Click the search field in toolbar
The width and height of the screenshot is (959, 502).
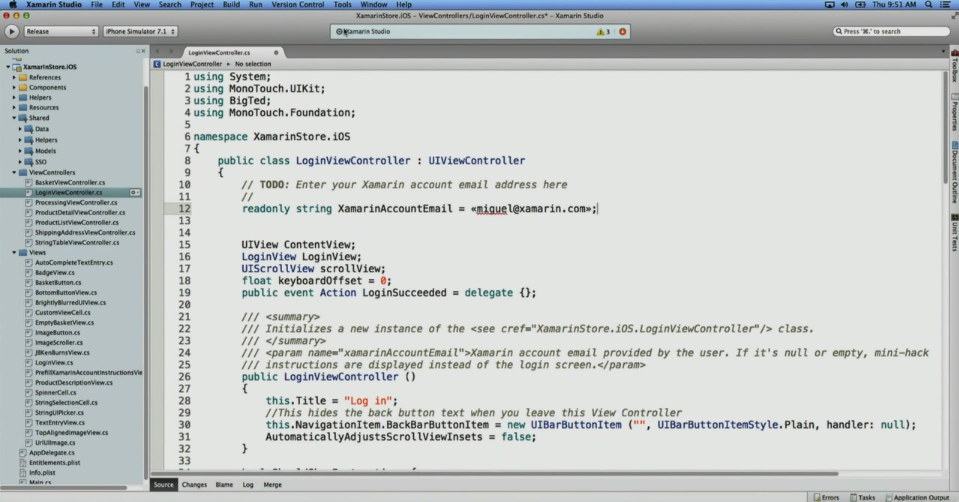coord(890,31)
